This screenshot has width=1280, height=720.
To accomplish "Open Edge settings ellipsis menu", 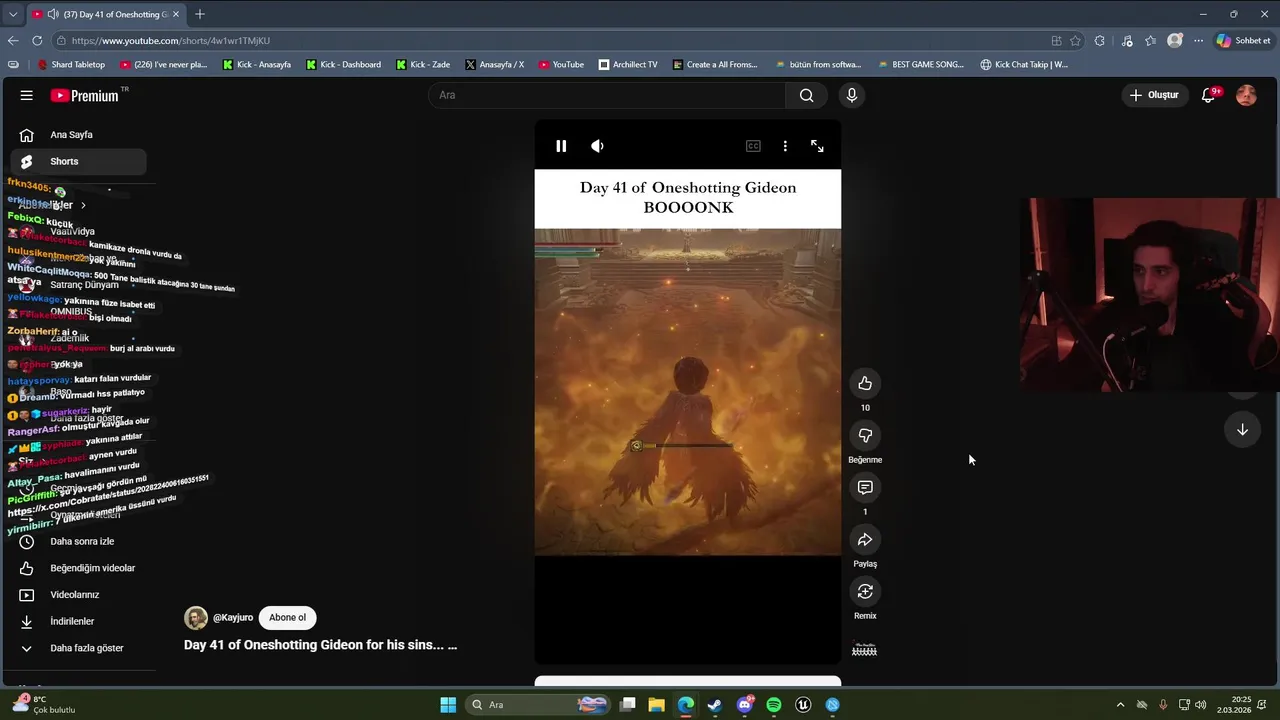I will pyautogui.click(x=1199, y=41).
